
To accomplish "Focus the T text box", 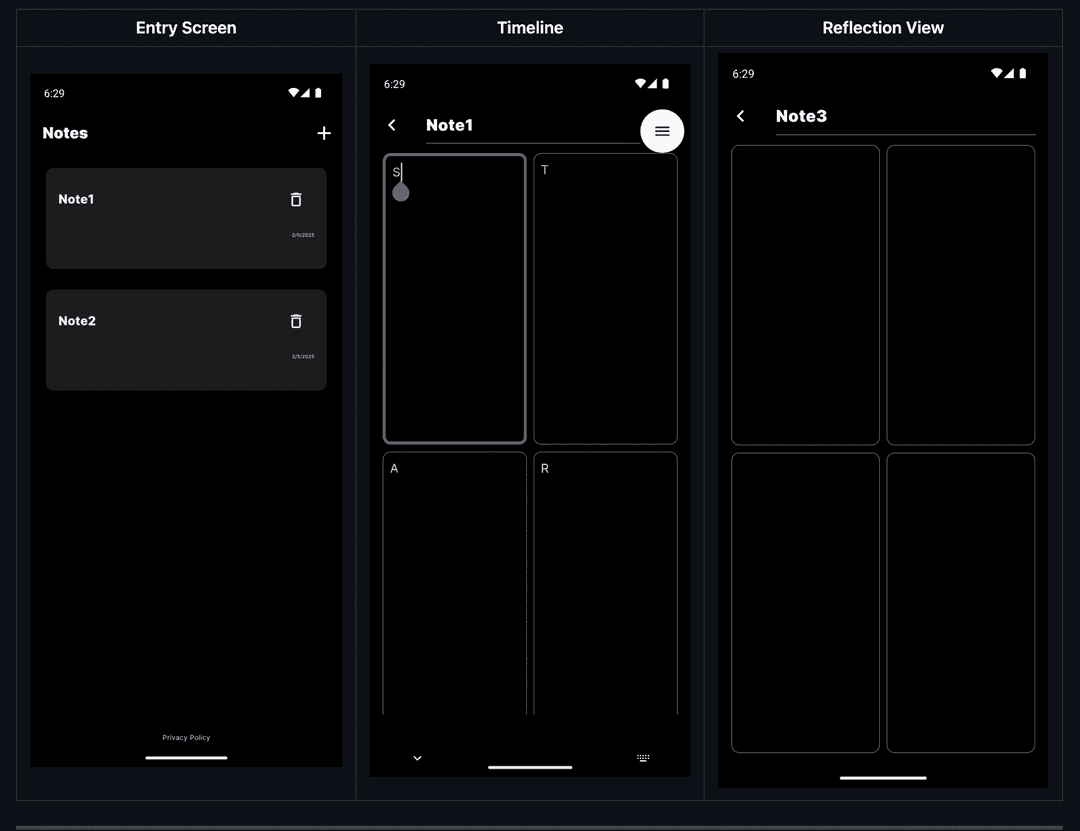I will coord(605,298).
